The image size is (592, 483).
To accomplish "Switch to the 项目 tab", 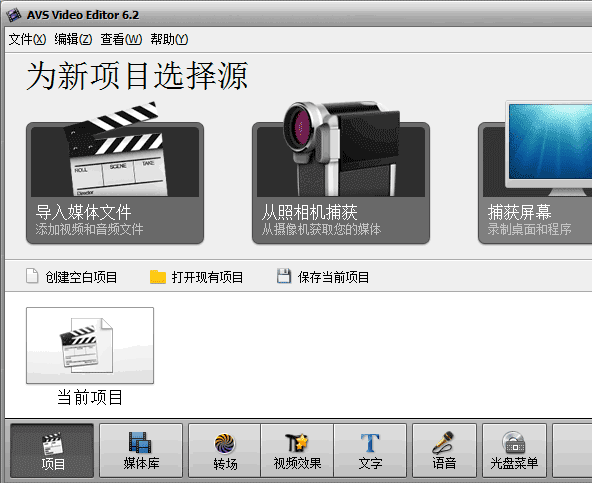I will [52, 451].
